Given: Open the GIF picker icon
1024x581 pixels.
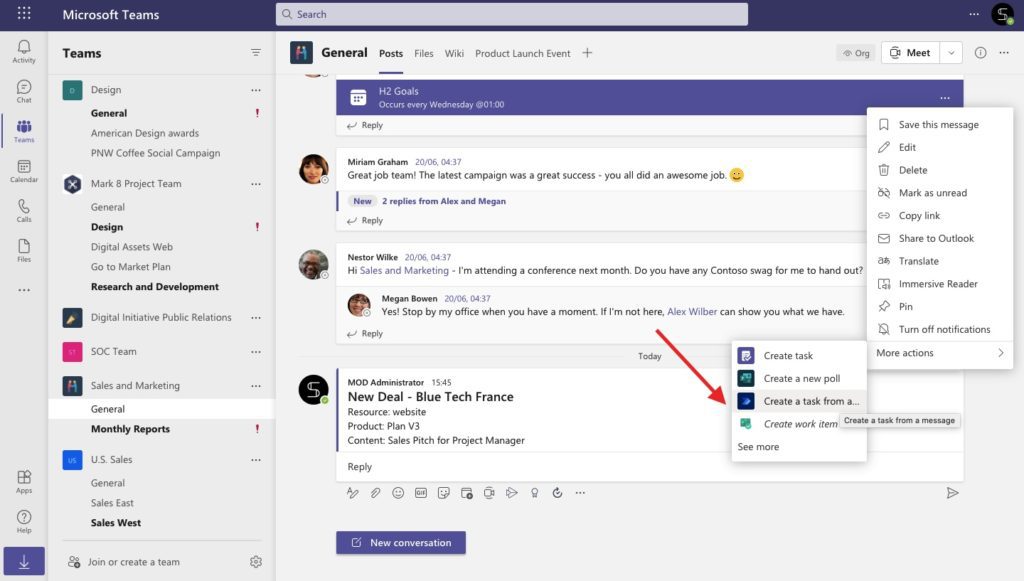Looking at the screenshot, I should click(421, 493).
